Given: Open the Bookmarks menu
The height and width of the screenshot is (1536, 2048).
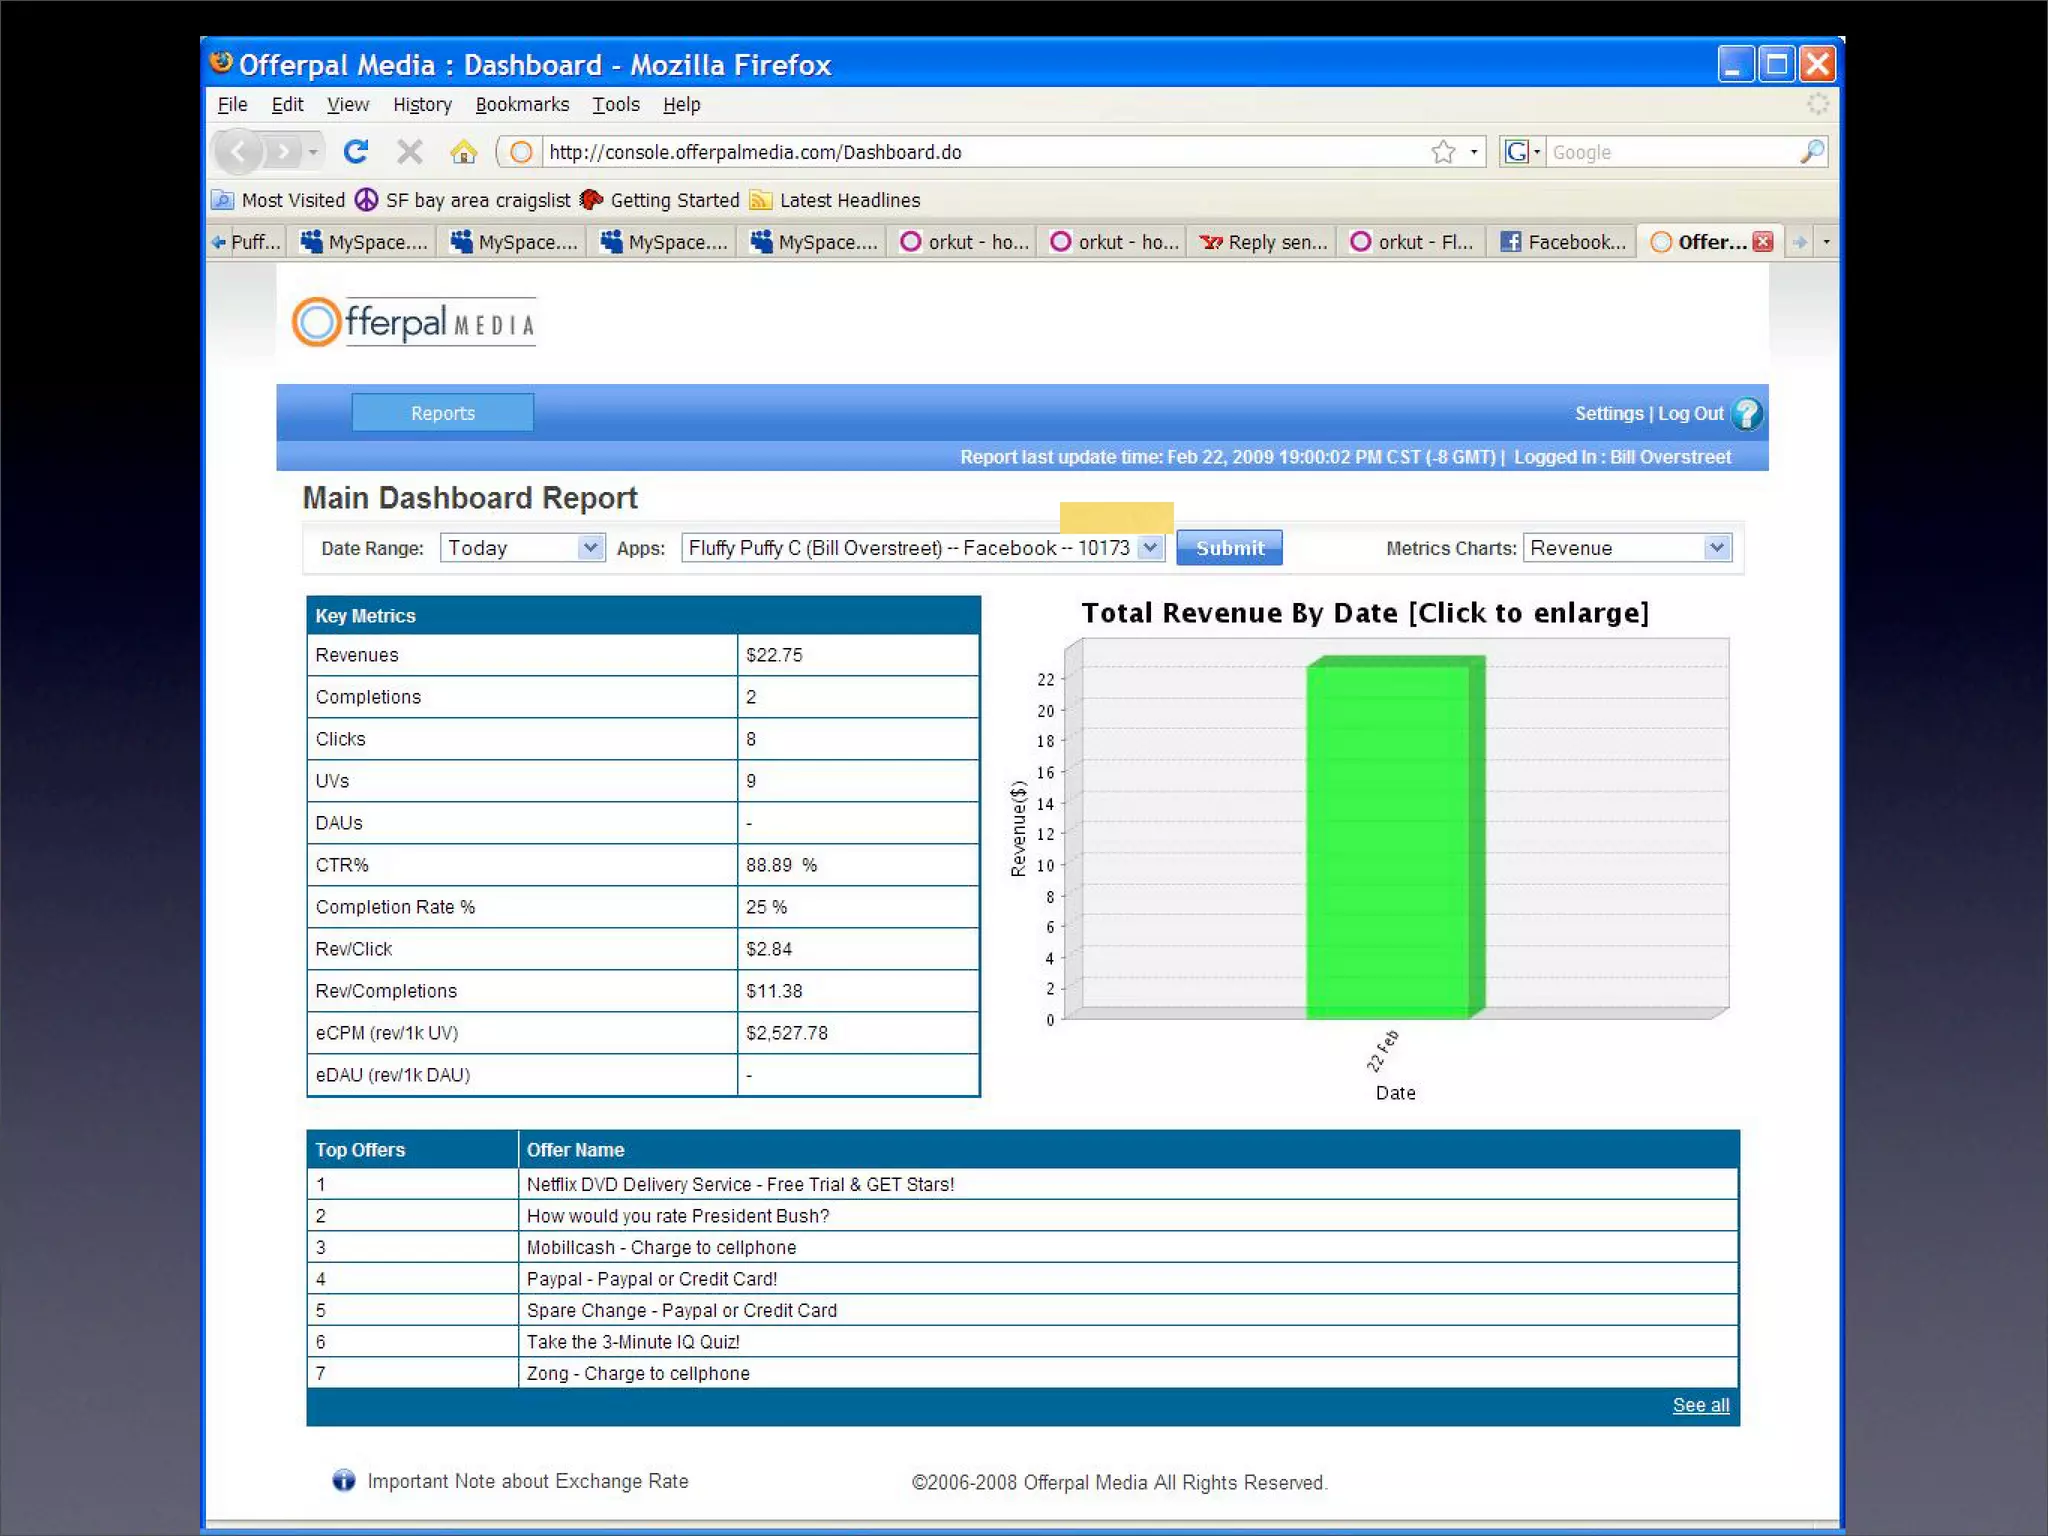Looking at the screenshot, I should coord(521,104).
